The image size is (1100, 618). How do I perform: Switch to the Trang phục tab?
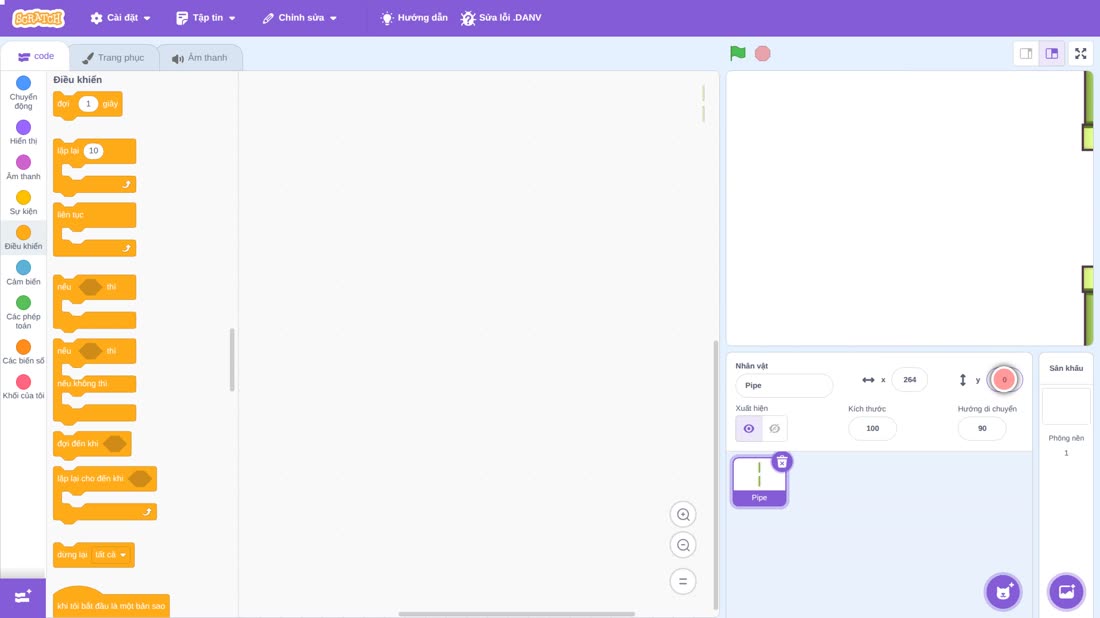pos(113,58)
